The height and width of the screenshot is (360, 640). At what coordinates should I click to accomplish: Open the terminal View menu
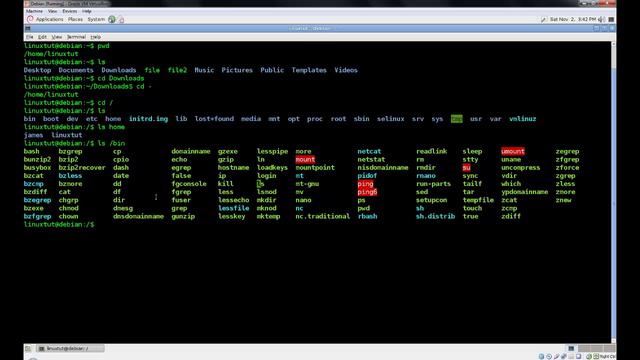coord(57,37)
